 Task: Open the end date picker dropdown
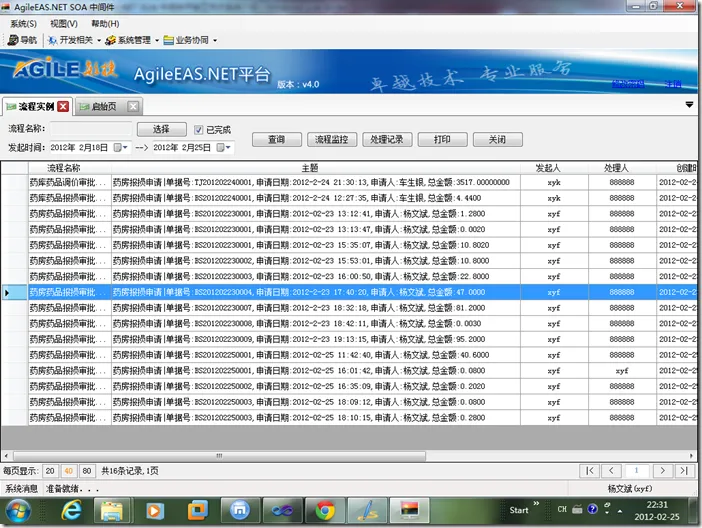(224, 147)
